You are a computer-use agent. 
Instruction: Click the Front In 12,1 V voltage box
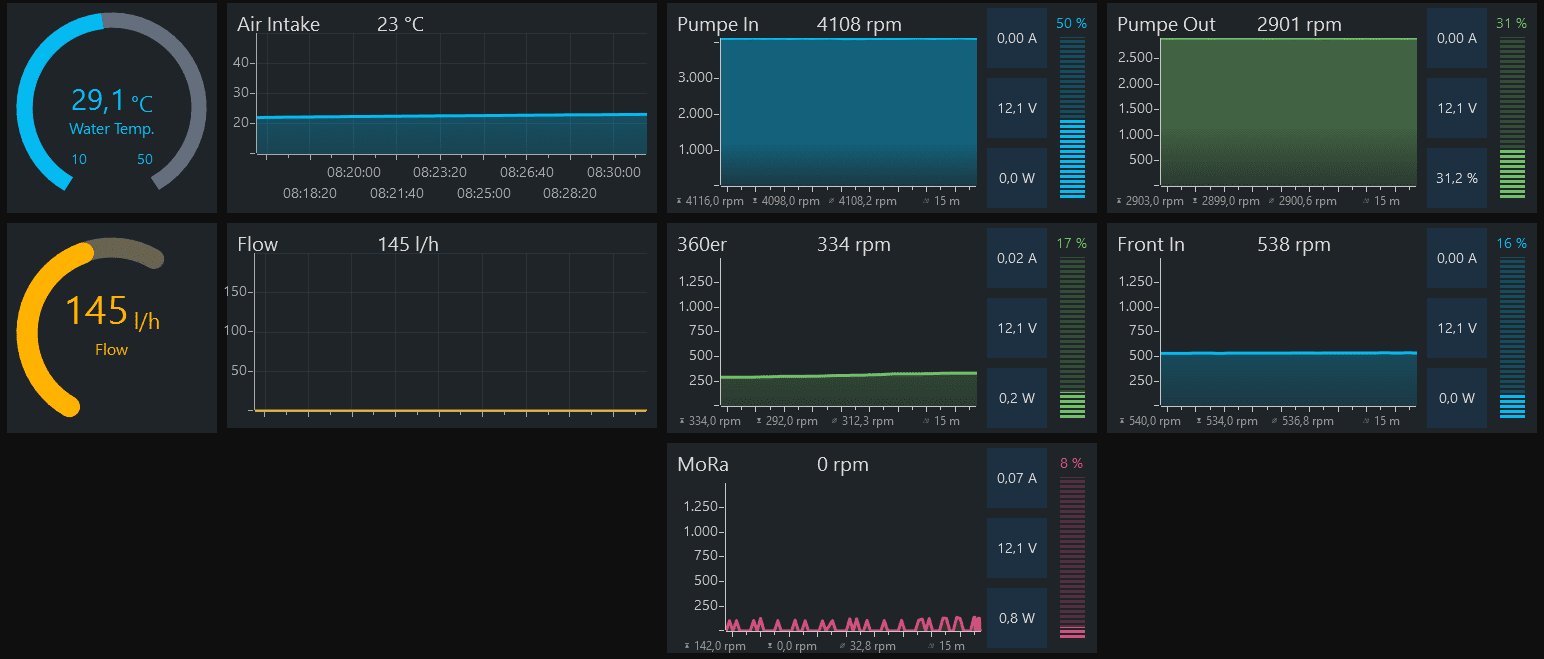pos(1457,328)
